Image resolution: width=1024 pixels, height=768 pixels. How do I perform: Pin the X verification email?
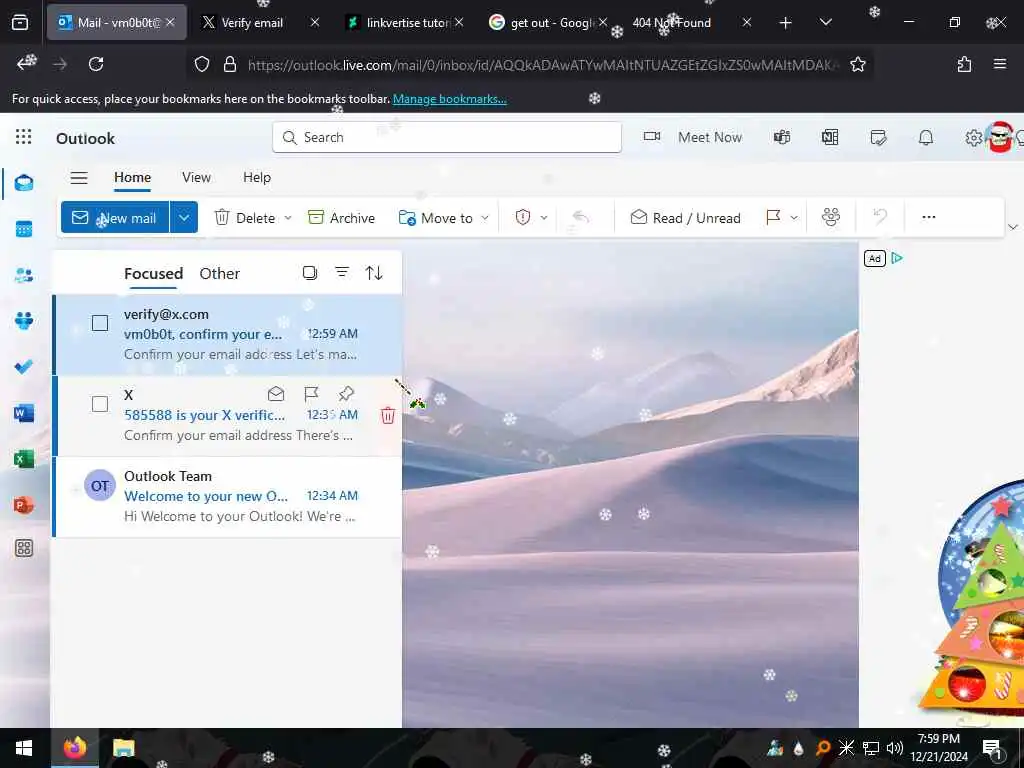click(x=346, y=394)
